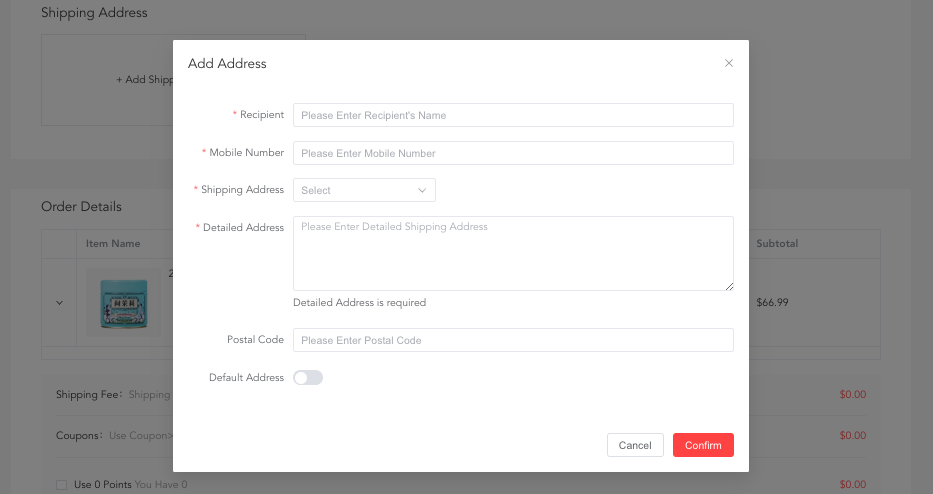
Task: Open the Shipping Address Select dropdown
Action: point(364,190)
